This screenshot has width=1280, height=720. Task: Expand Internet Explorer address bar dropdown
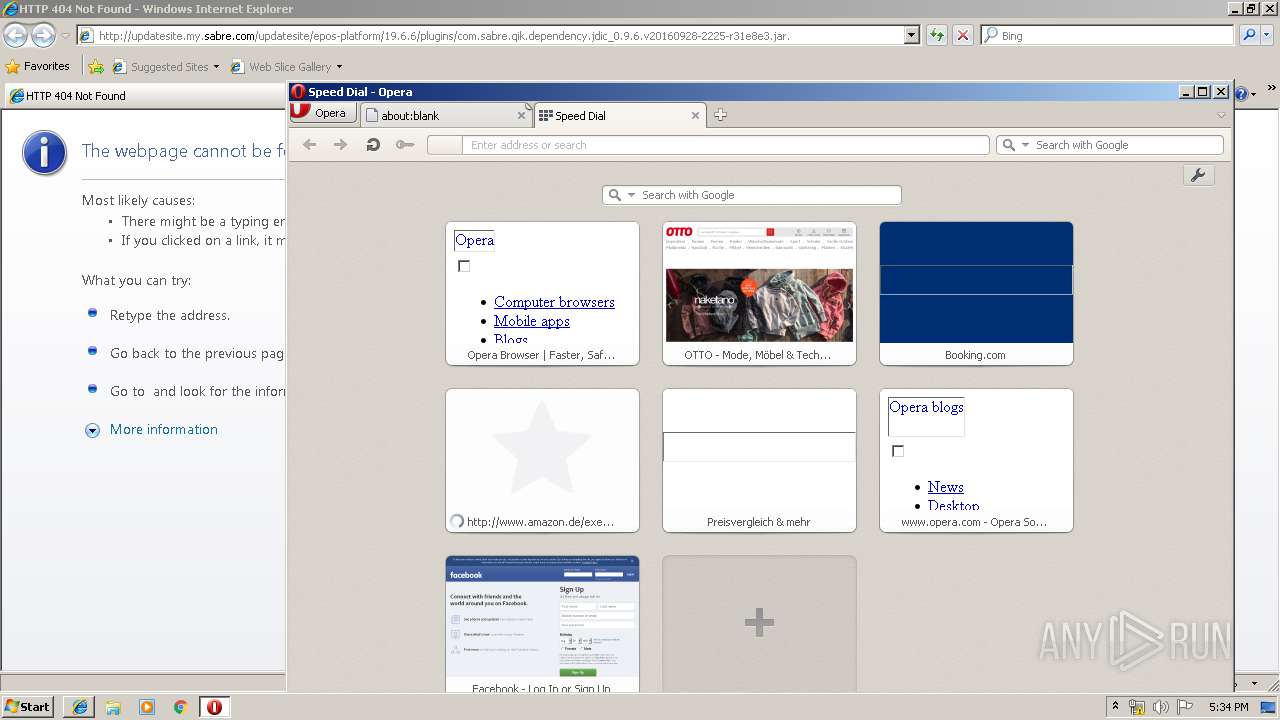tap(911, 35)
